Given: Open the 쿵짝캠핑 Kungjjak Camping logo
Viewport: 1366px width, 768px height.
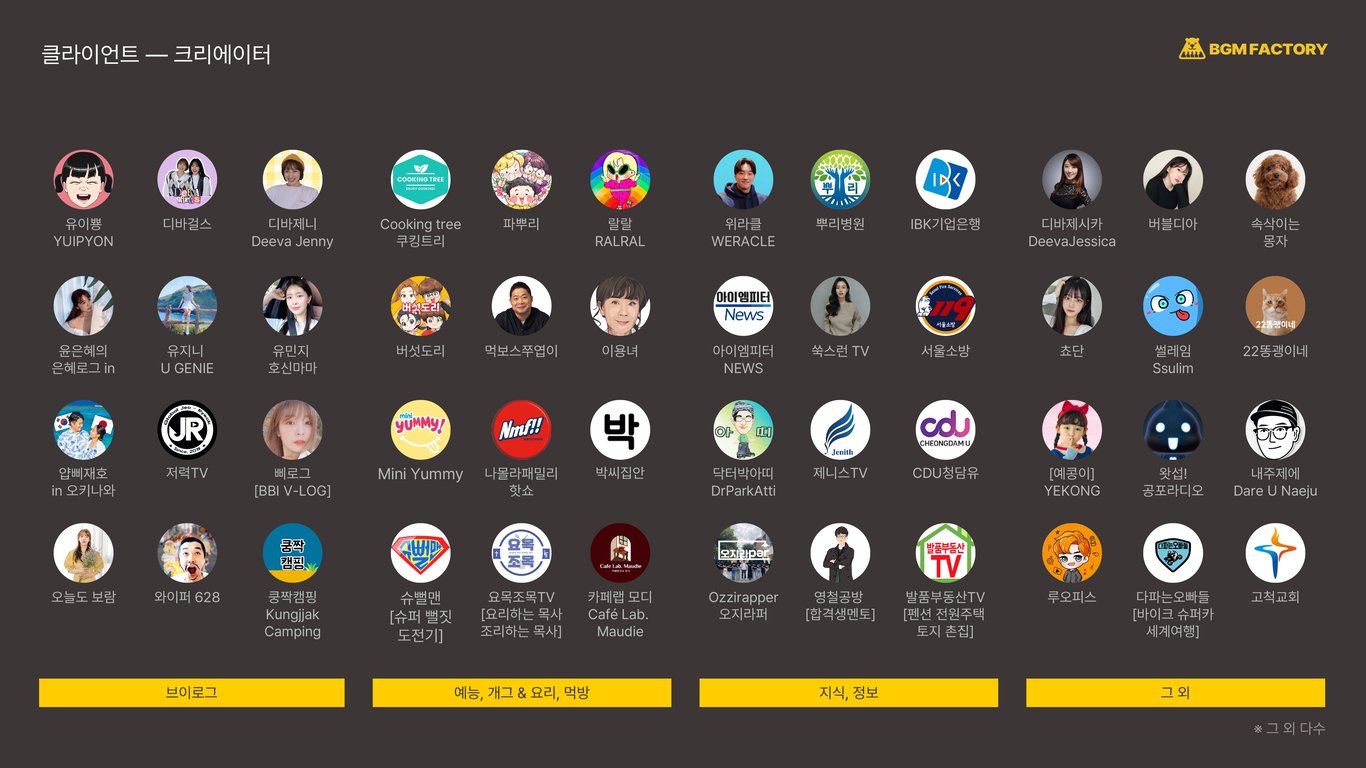Looking at the screenshot, I should coord(292,553).
